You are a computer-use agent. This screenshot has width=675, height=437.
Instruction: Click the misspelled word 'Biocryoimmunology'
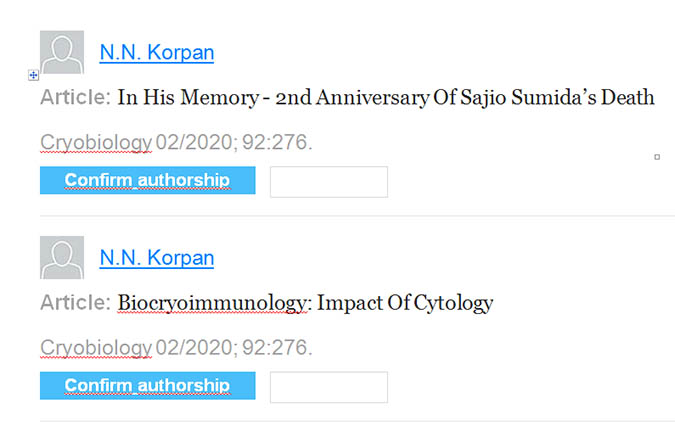pos(213,302)
